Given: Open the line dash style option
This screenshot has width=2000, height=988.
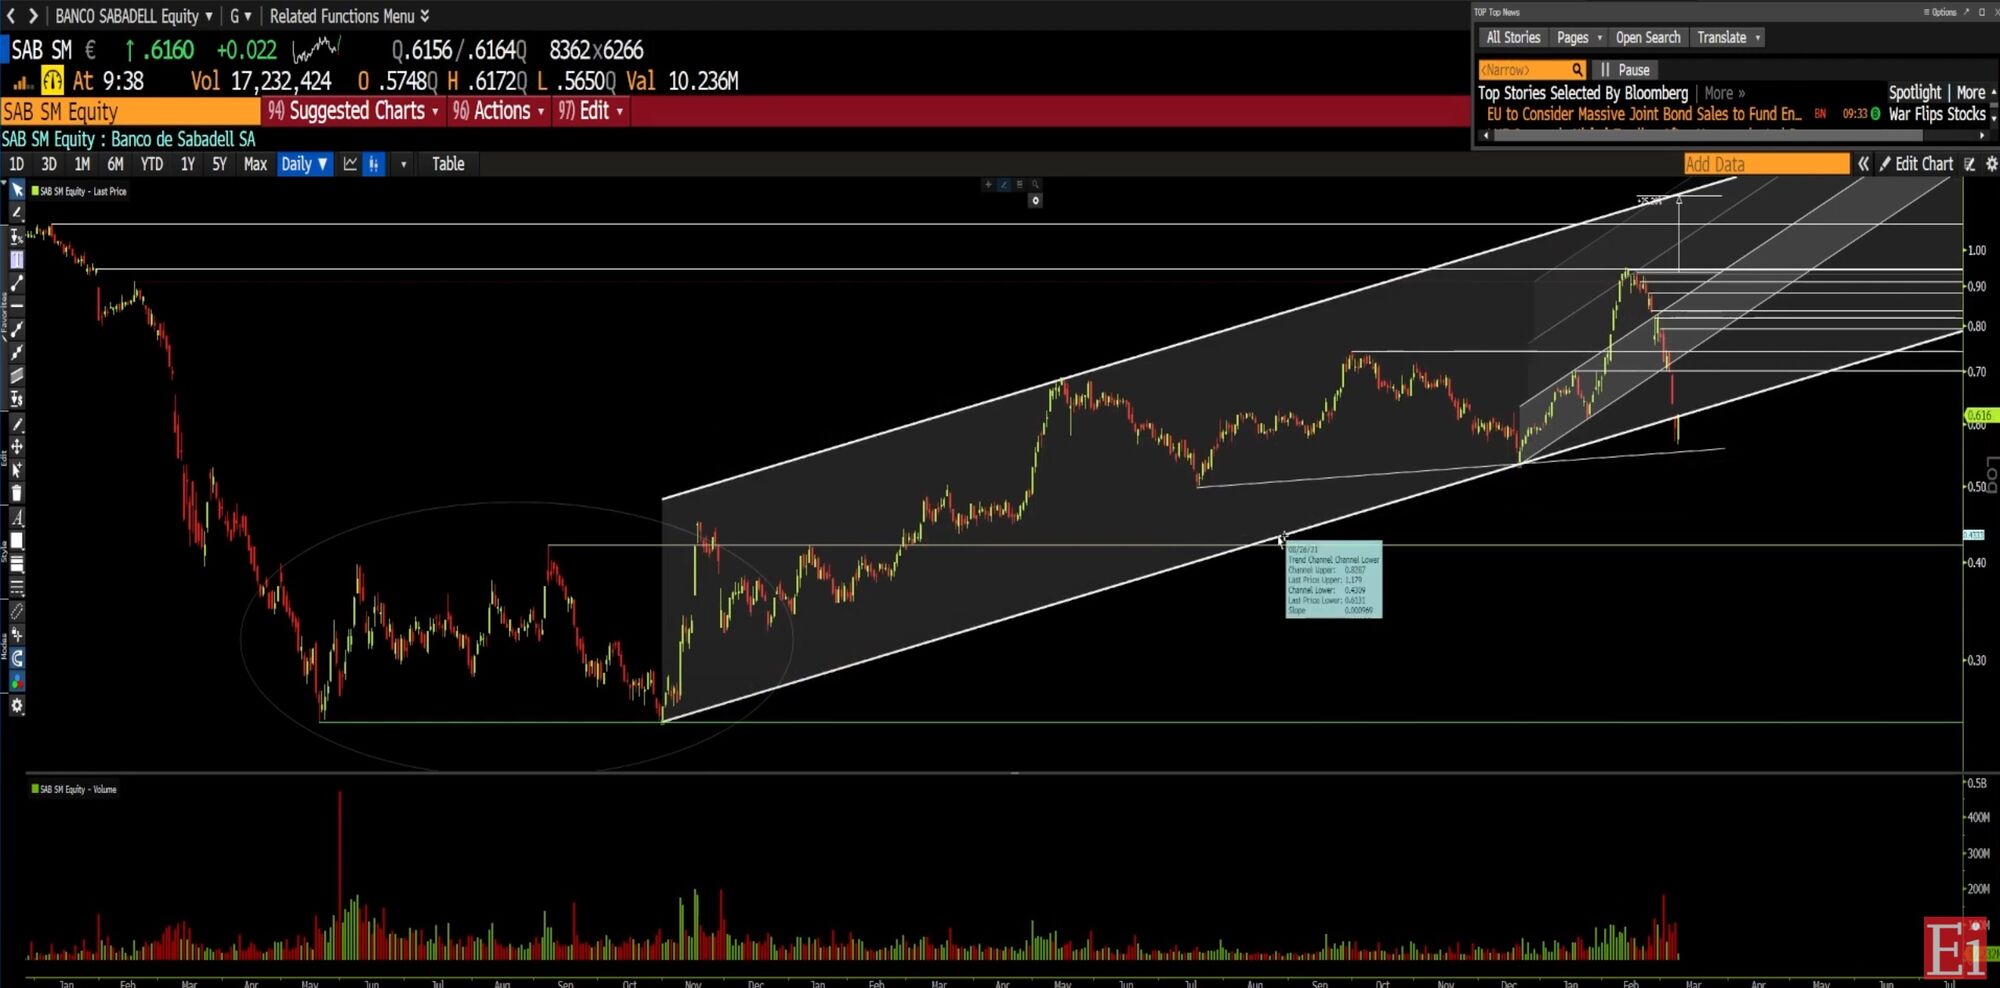Looking at the screenshot, I should 17,588.
